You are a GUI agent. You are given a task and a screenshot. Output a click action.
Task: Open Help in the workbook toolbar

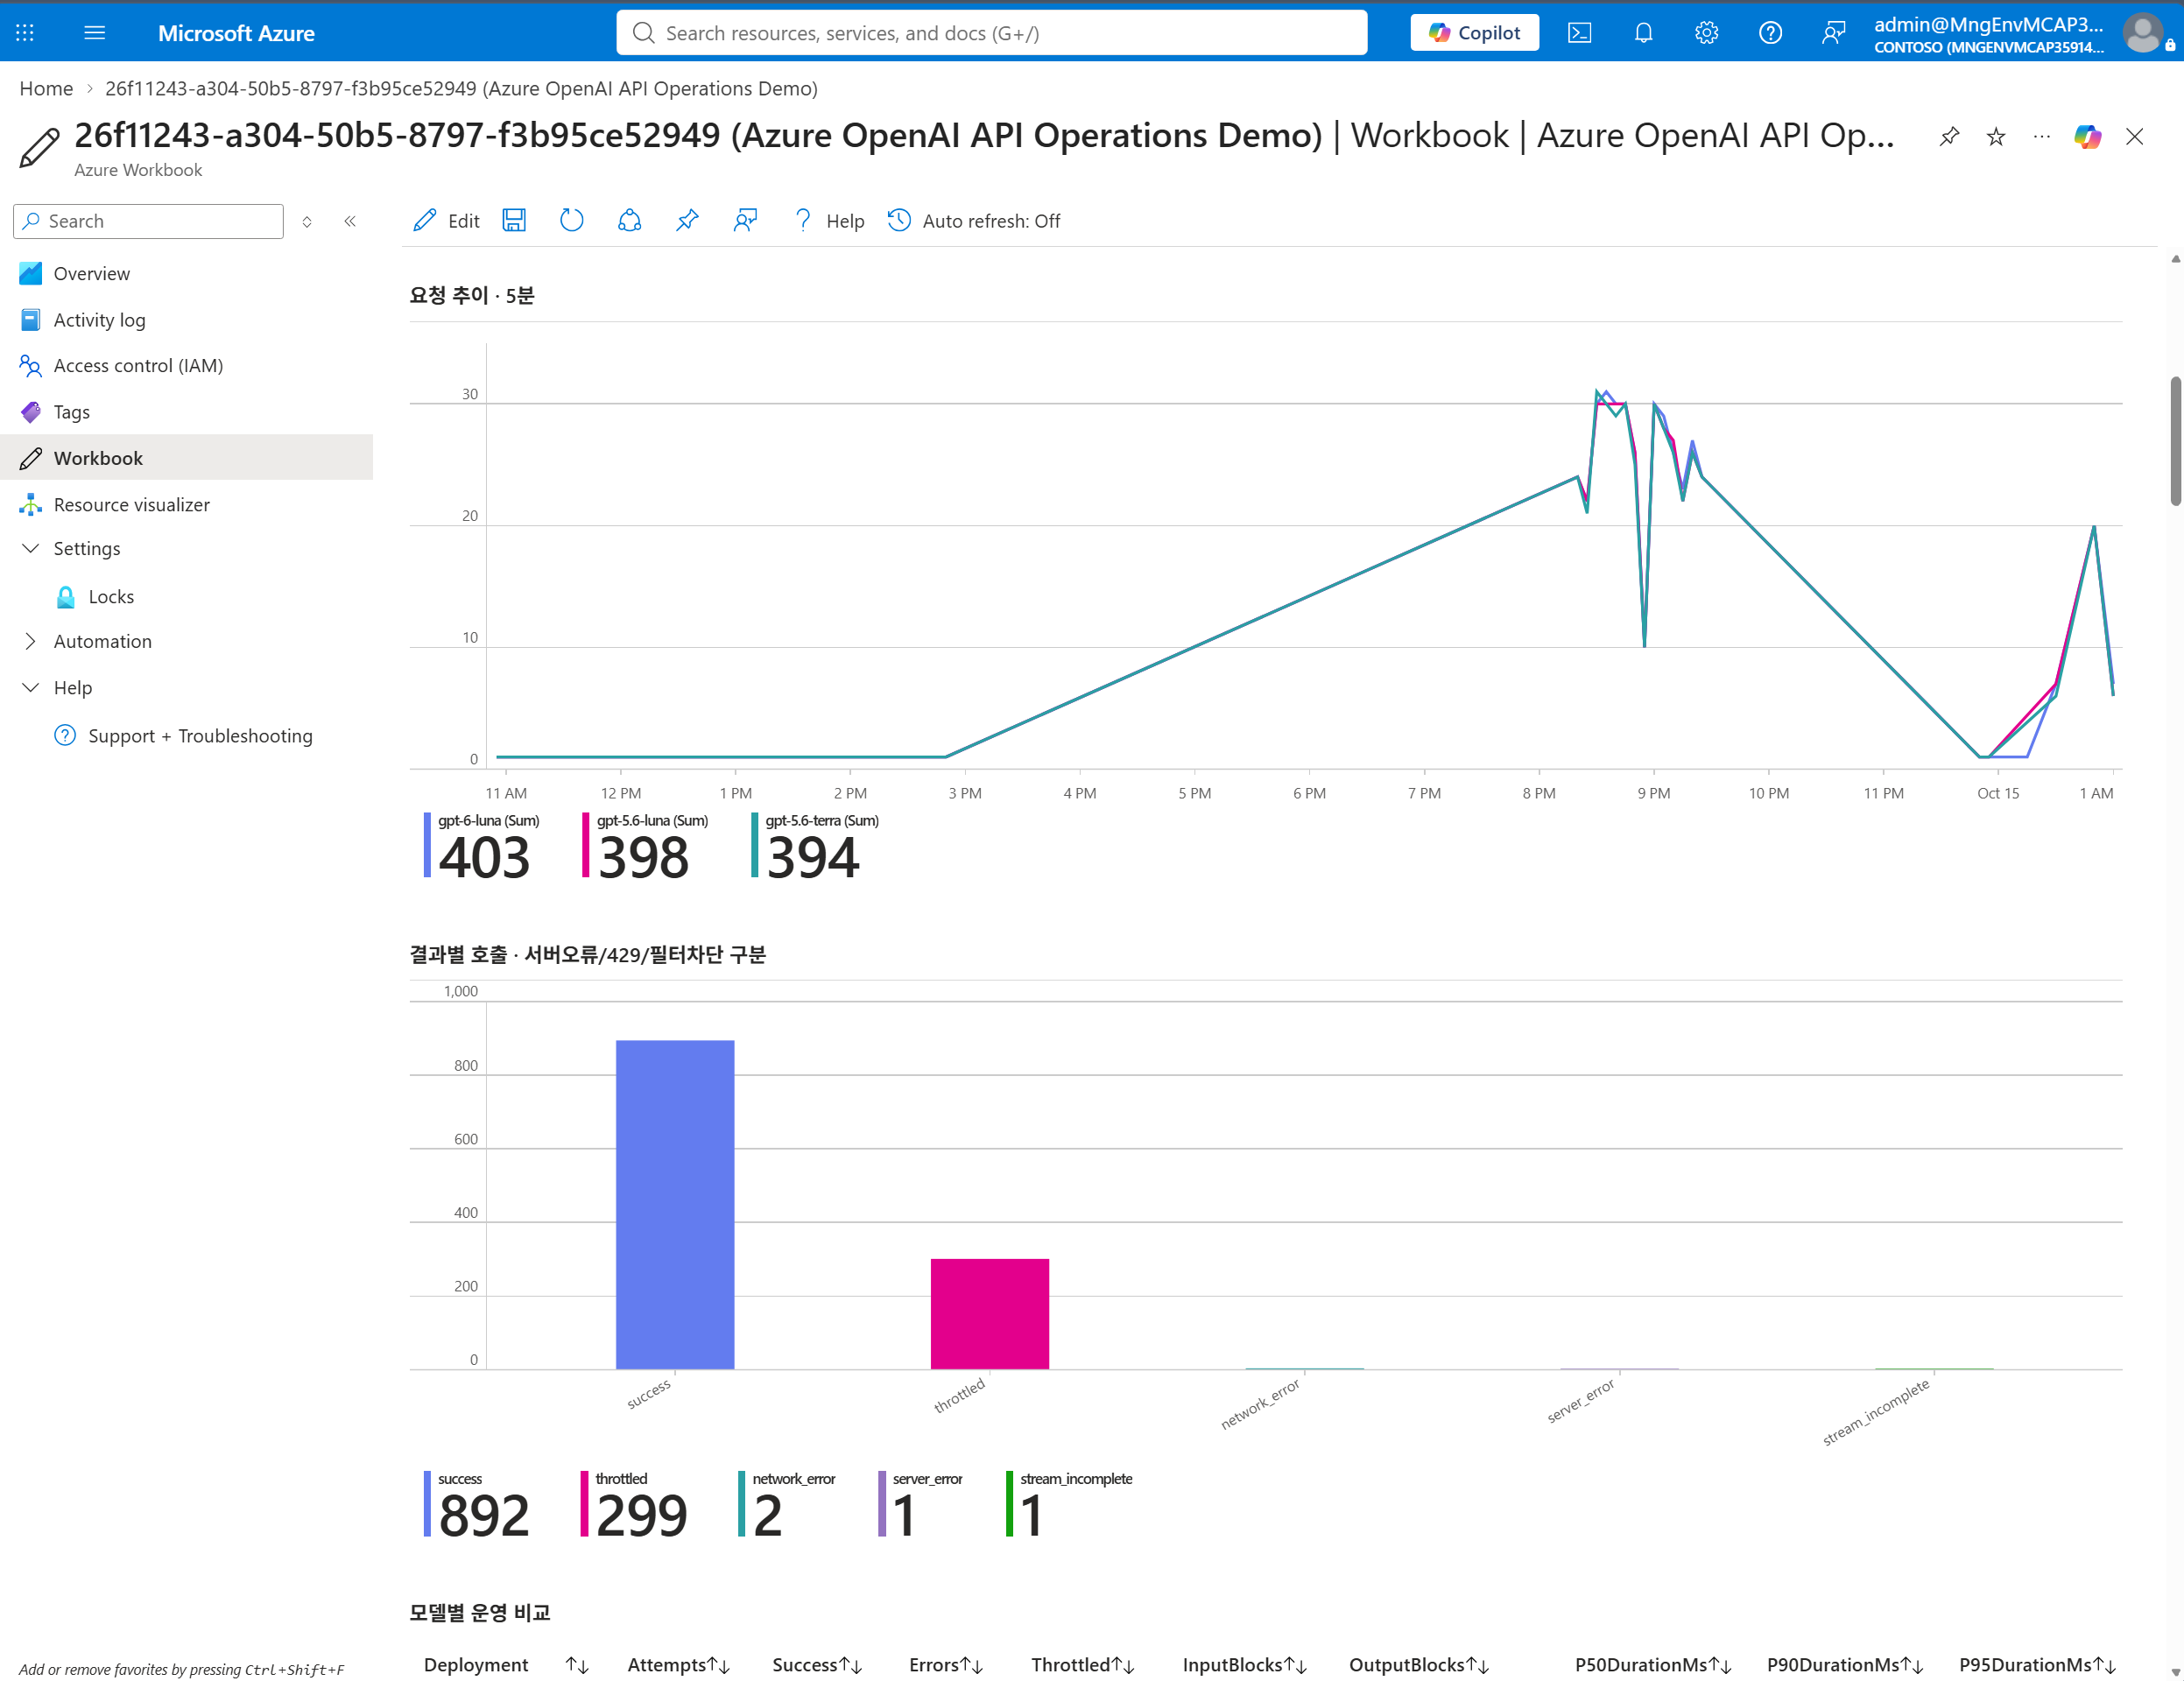828,221
